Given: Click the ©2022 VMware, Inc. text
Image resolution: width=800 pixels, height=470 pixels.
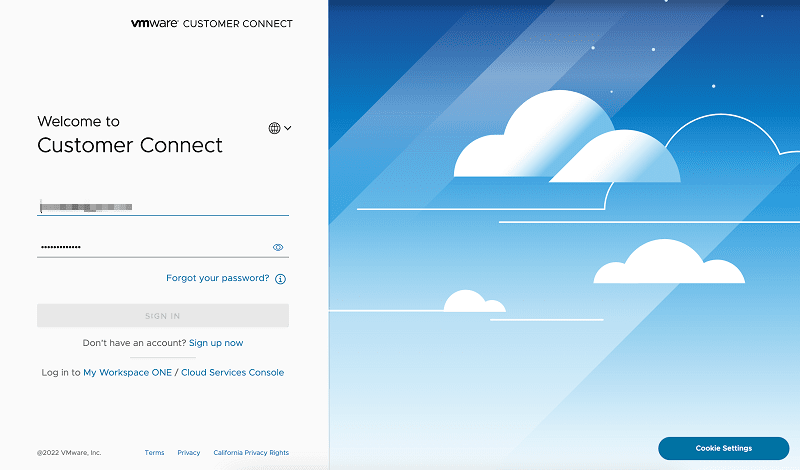Looking at the screenshot, I should (x=69, y=453).
